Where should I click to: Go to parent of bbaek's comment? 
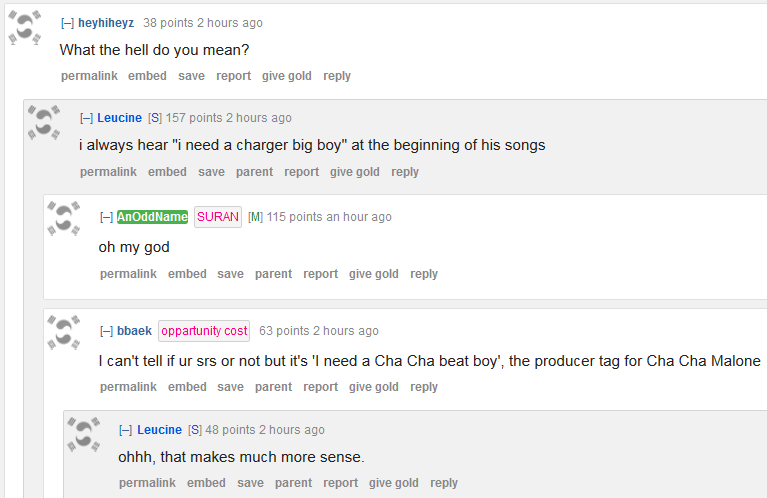pos(273,387)
